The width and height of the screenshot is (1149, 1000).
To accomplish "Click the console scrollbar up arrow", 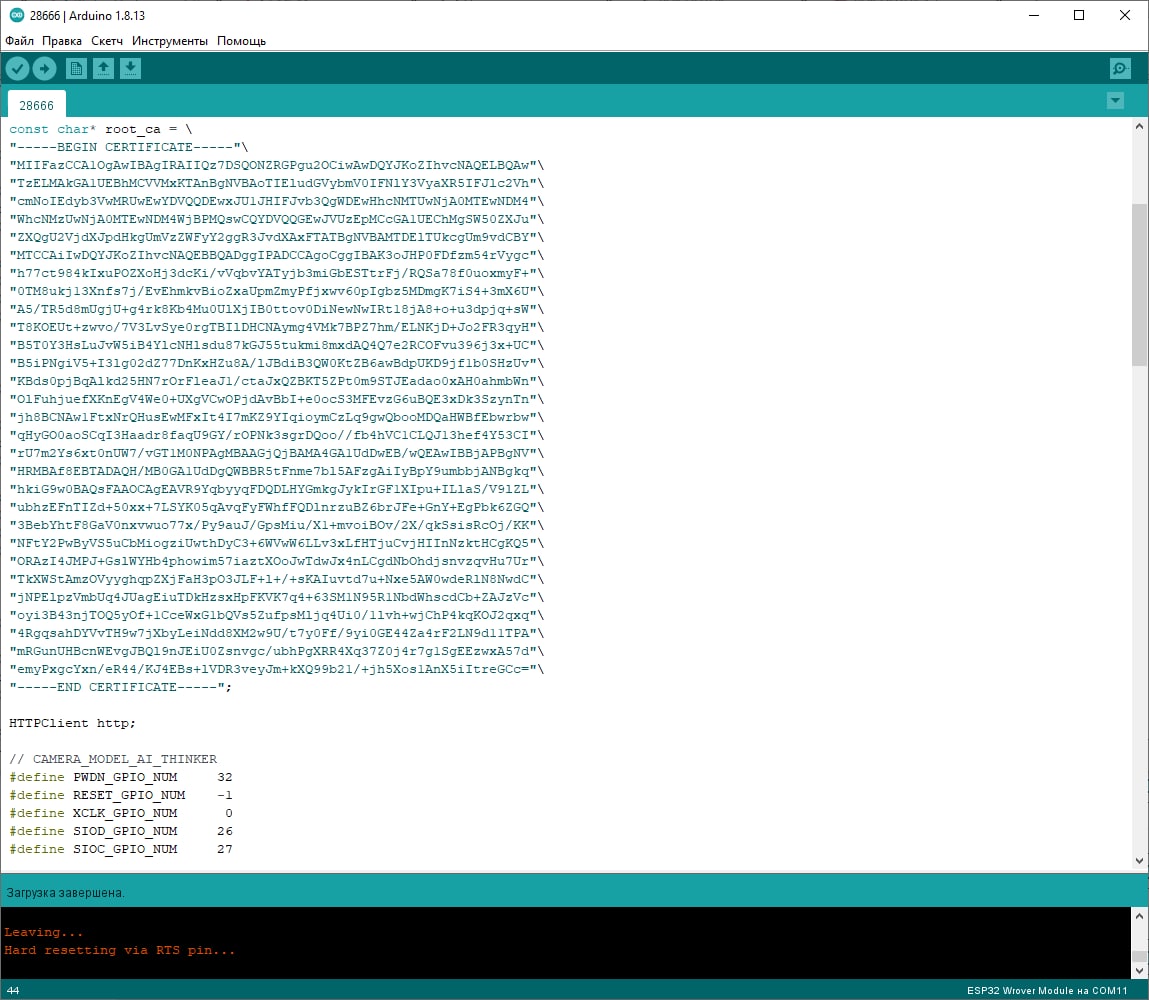I will [1139, 916].
